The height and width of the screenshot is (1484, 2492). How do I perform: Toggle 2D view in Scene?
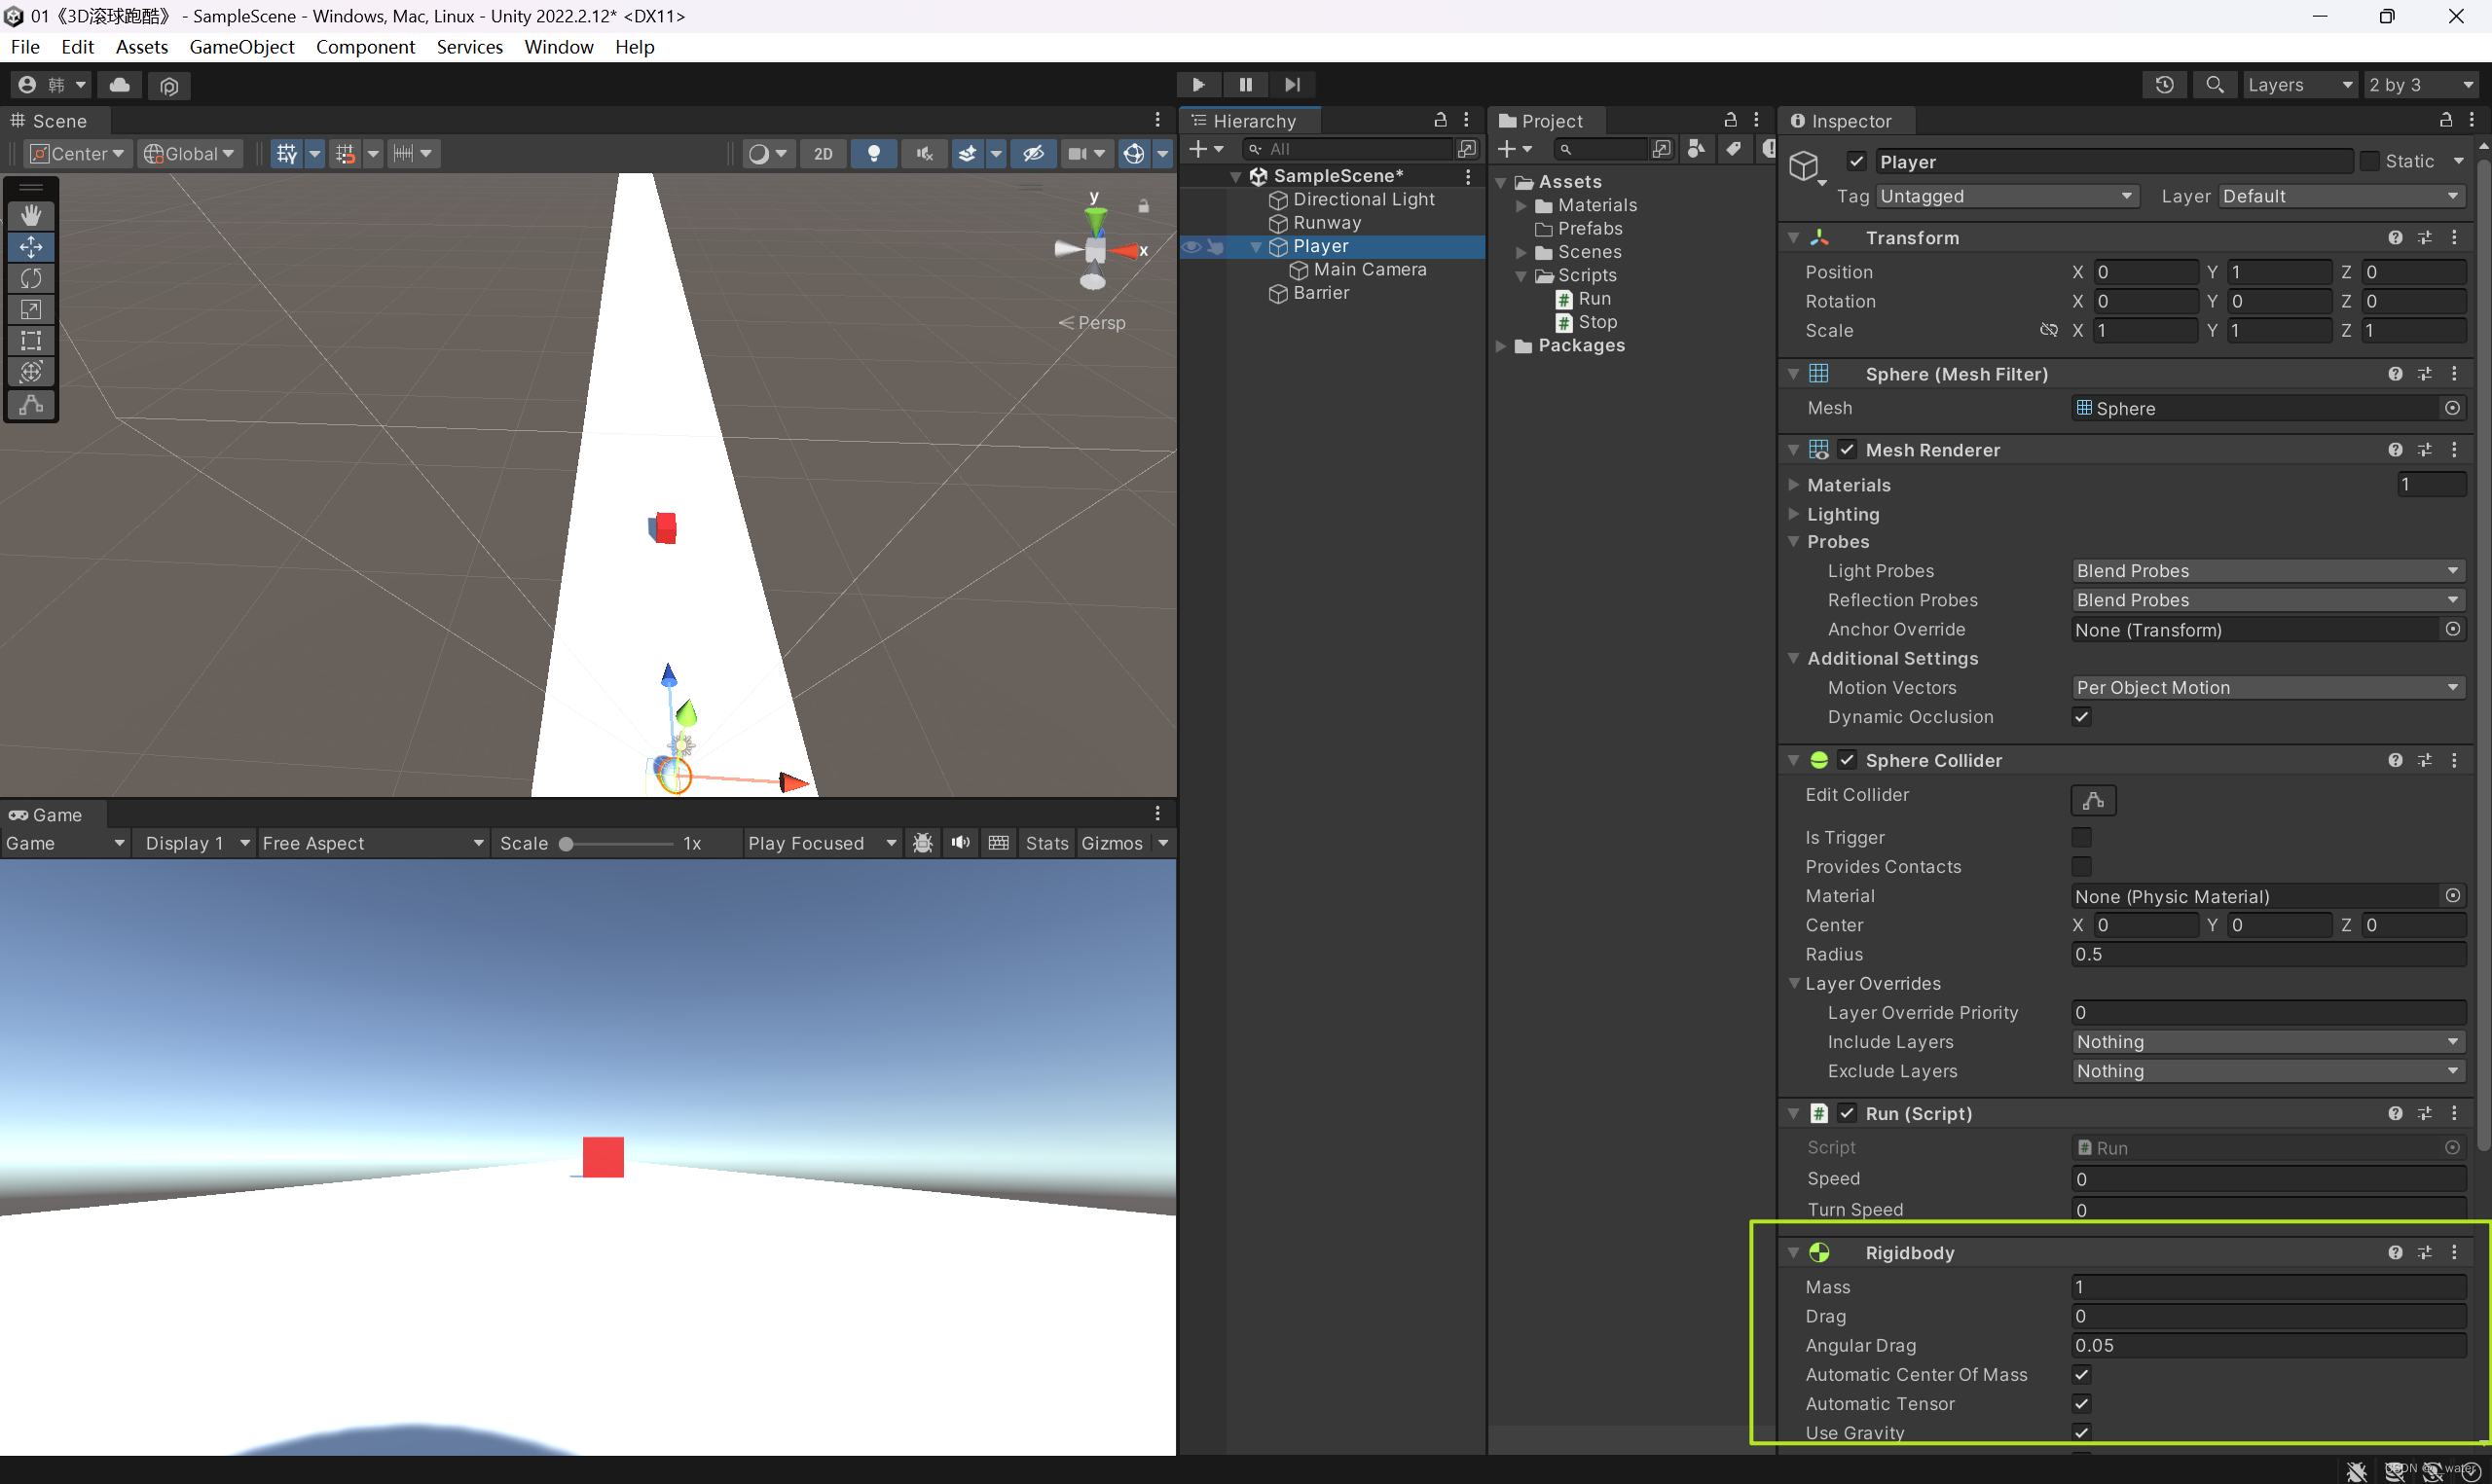click(822, 153)
